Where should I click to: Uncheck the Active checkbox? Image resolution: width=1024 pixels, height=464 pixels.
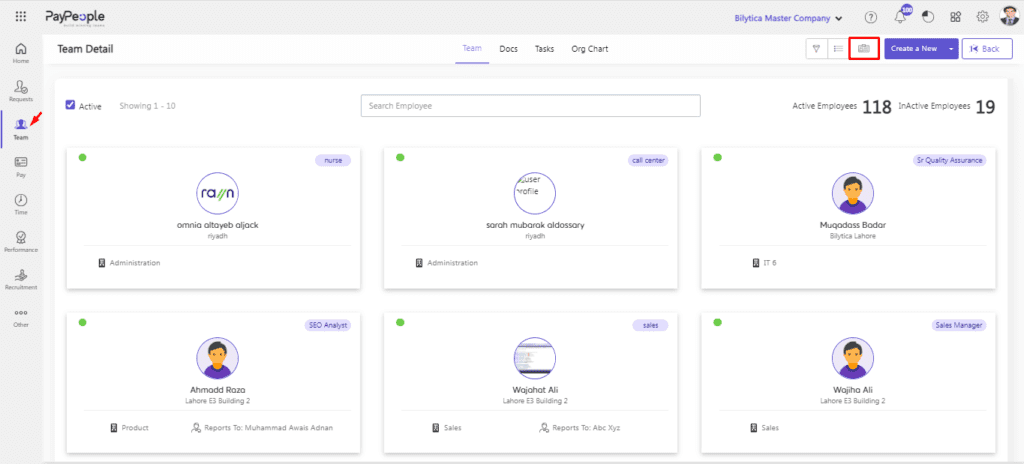[70, 105]
